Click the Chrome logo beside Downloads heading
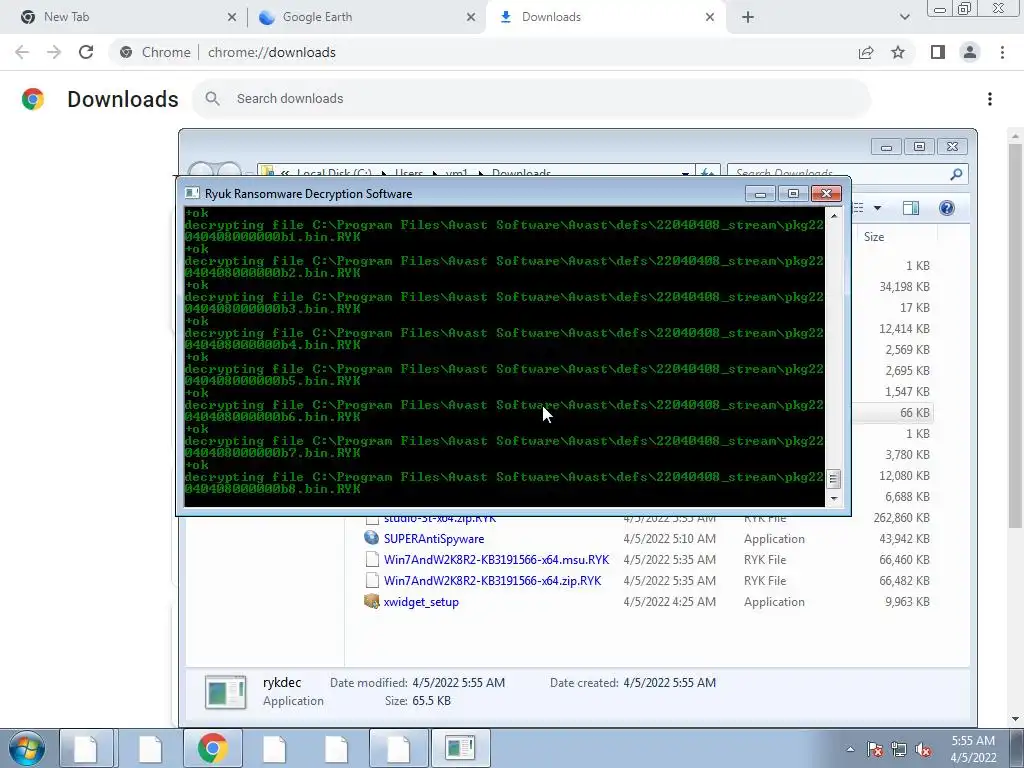Screen dimensions: 1024x768 [33, 99]
